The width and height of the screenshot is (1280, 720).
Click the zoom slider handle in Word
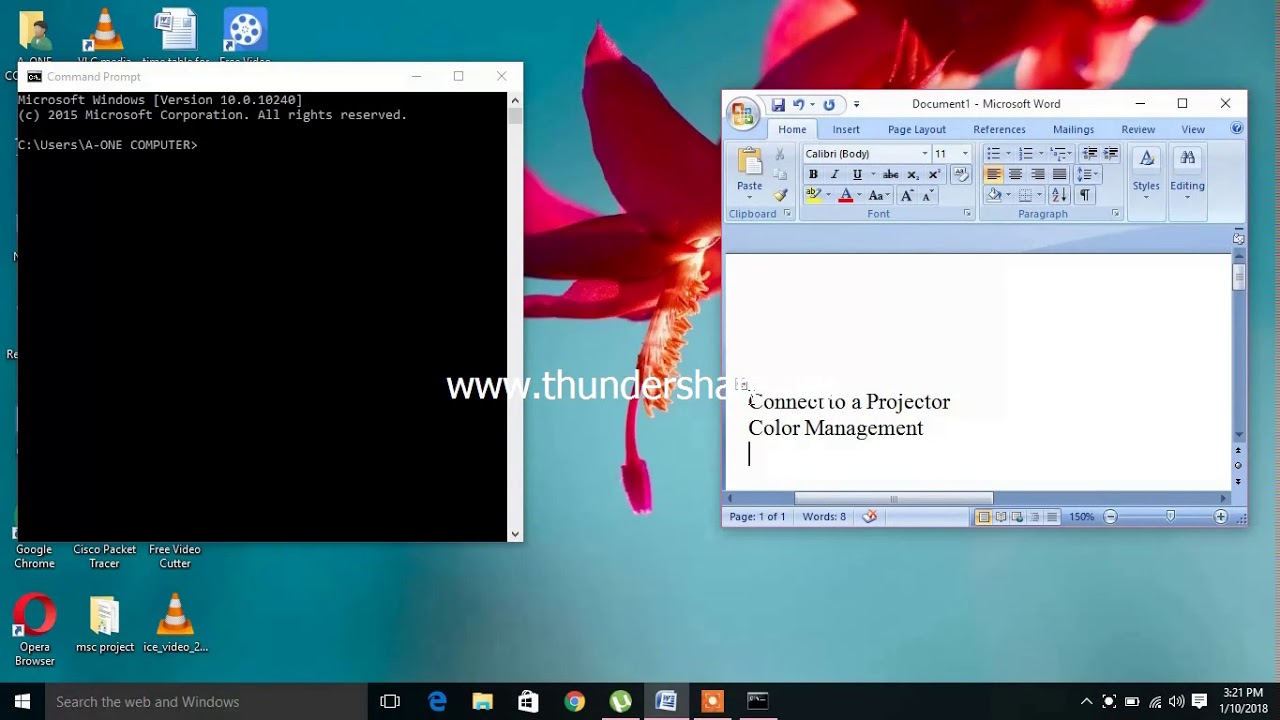1170,517
